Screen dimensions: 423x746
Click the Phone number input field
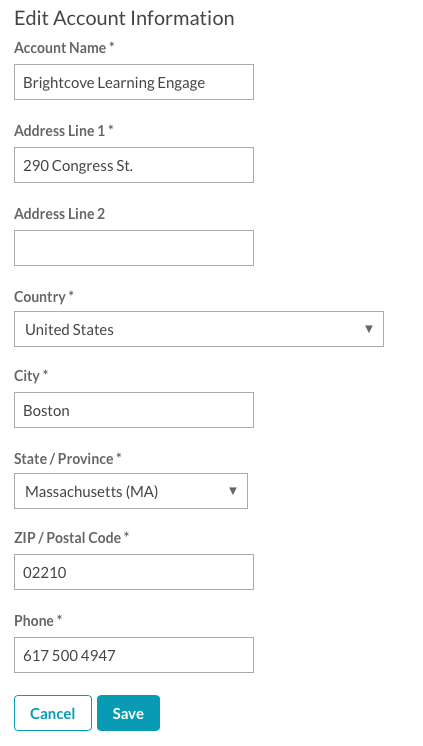click(x=134, y=655)
